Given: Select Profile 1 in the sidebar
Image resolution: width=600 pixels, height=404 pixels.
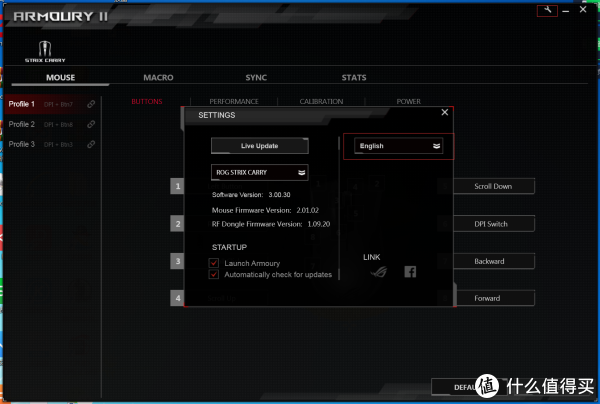Looking at the screenshot, I should click(x=52, y=104).
